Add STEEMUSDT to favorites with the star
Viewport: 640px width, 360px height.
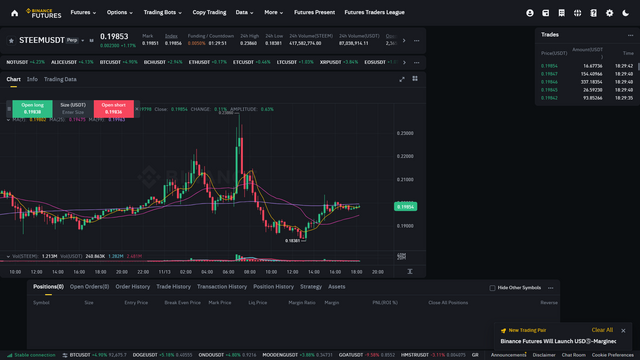[11, 40]
